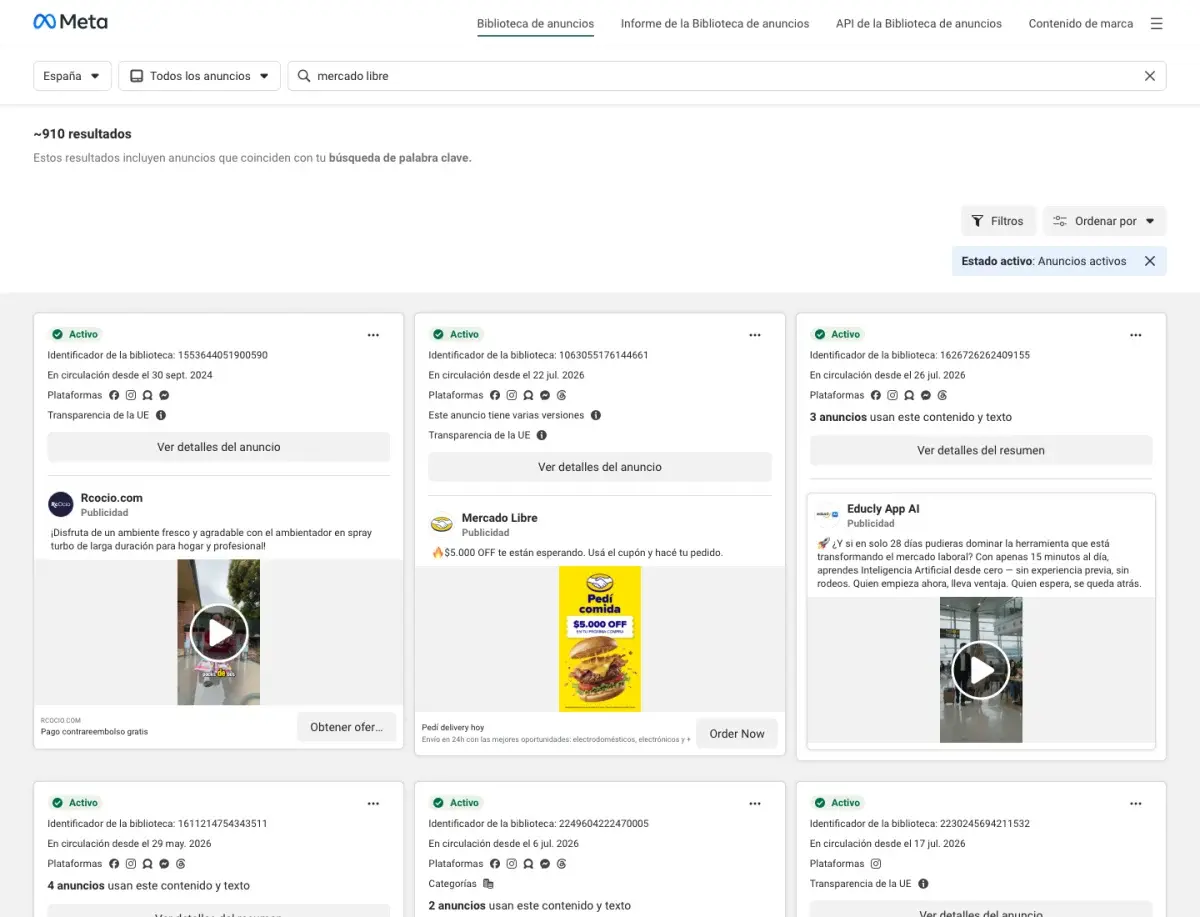This screenshot has width=1200, height=917.
Task: Go to the 'Contenido de marca' tab
Action: pos(1081,23)
